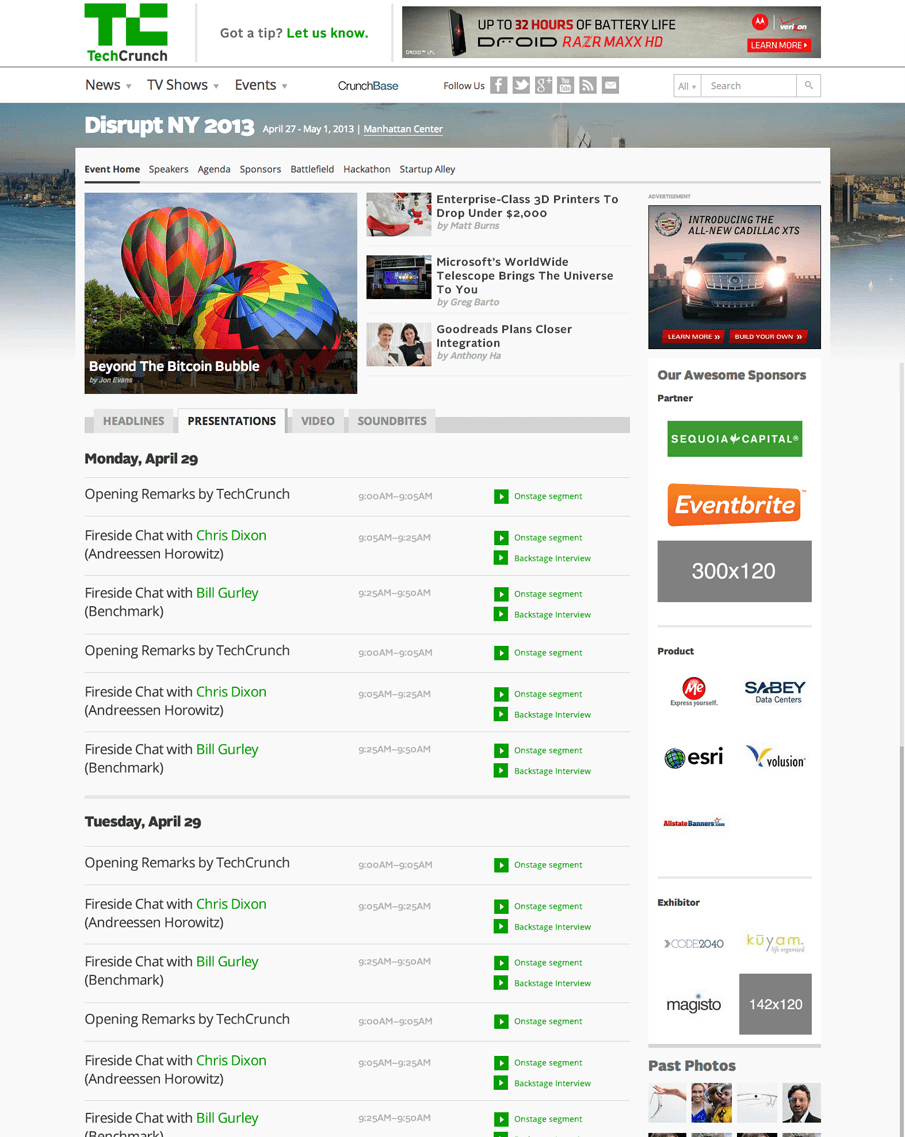The width and height of the screenshot is (905, 1137).
Task: Expand the News menu
Action: click(108, 85)
